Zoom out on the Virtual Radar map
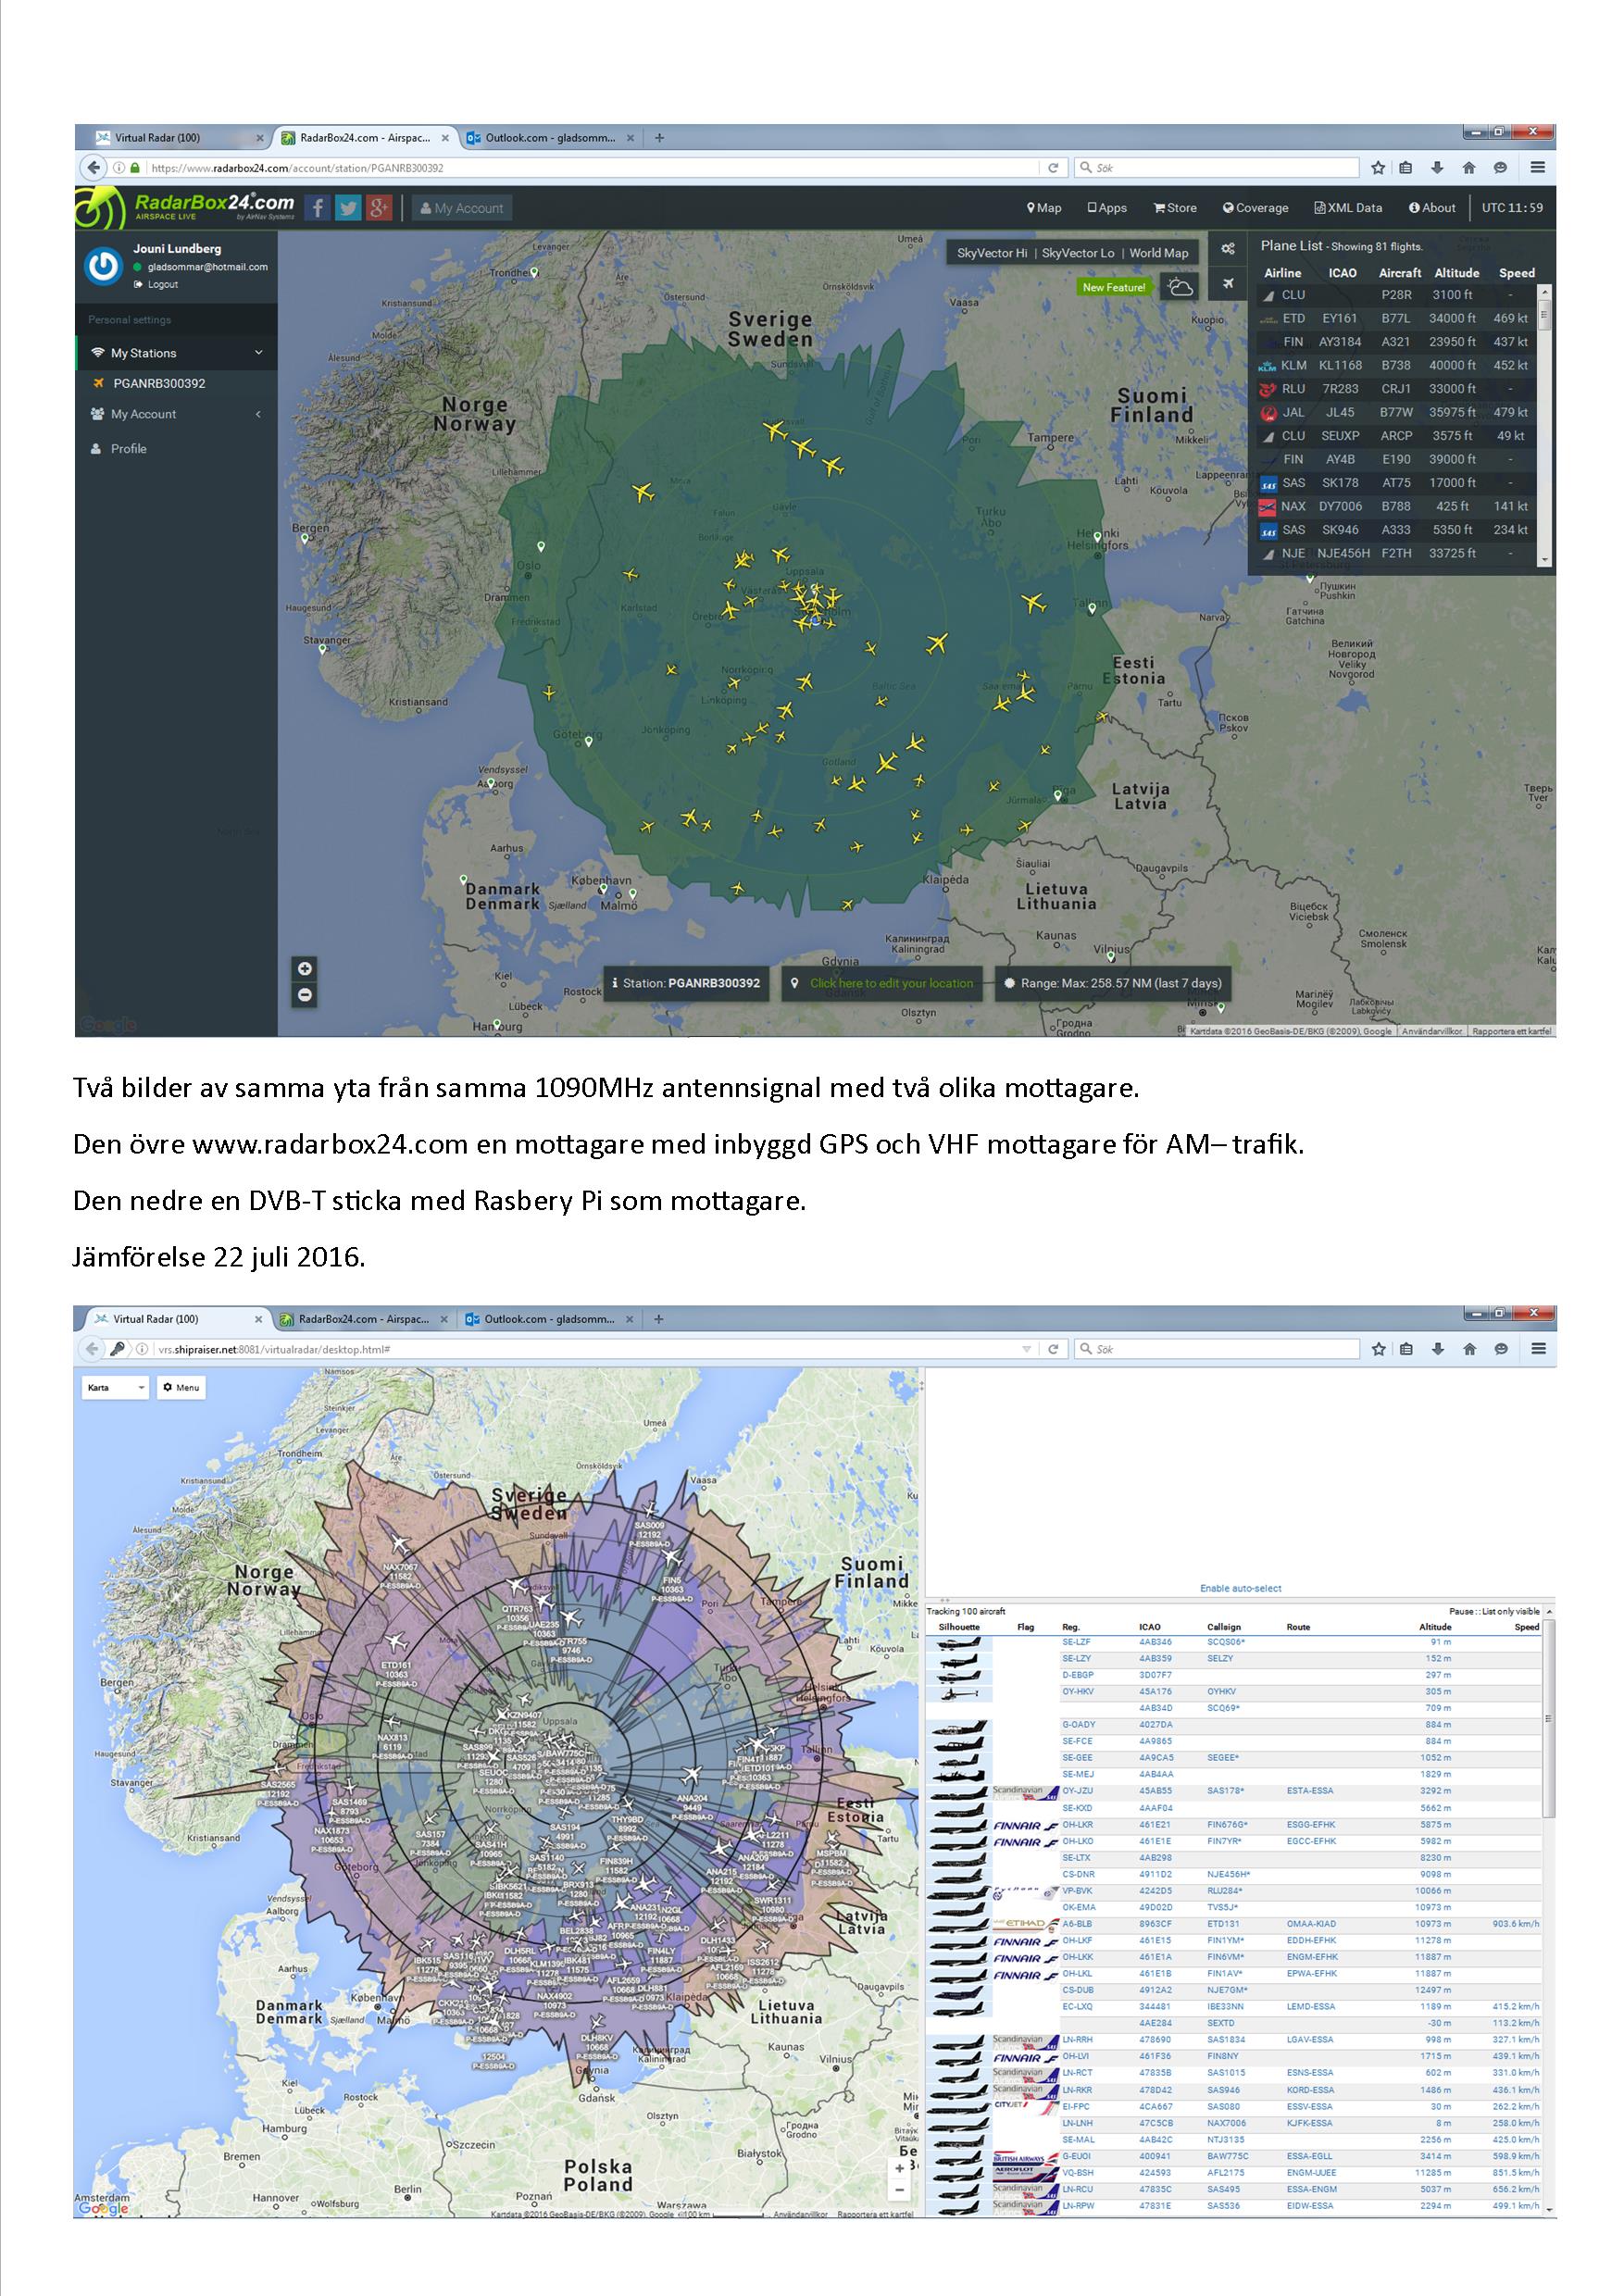The width and height of the screenshot is (1624, 2296). [899, 2189]
